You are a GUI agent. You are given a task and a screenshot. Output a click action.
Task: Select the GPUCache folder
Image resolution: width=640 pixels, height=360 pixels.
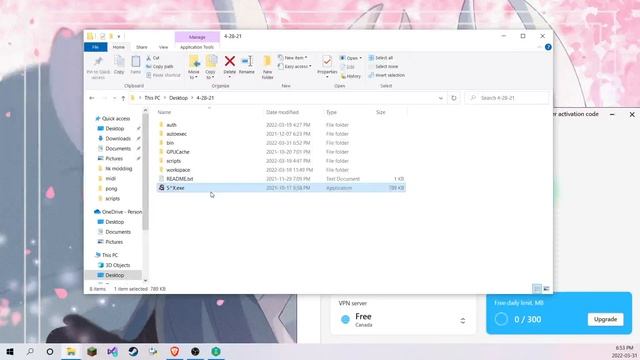pos(178,152)
